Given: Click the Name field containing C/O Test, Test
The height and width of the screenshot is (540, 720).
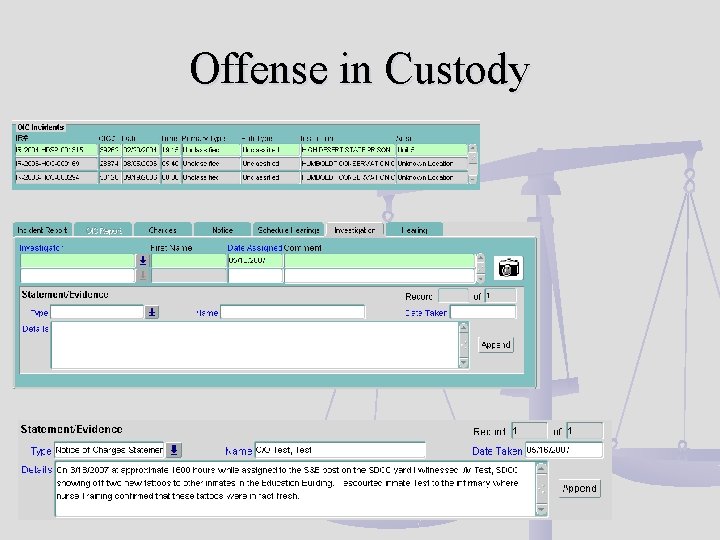Looking at the screenshot, I should coord(340,450).
